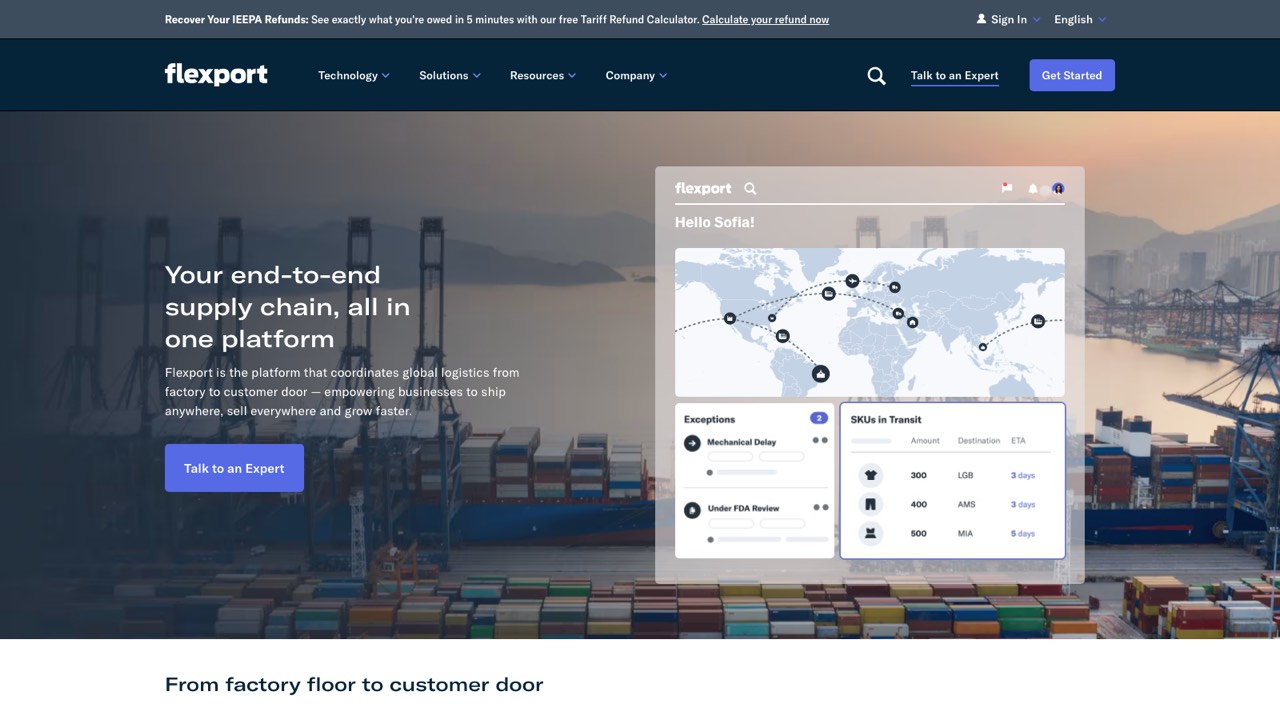Click the heading From factory floor to customer door

coord(354,685)
